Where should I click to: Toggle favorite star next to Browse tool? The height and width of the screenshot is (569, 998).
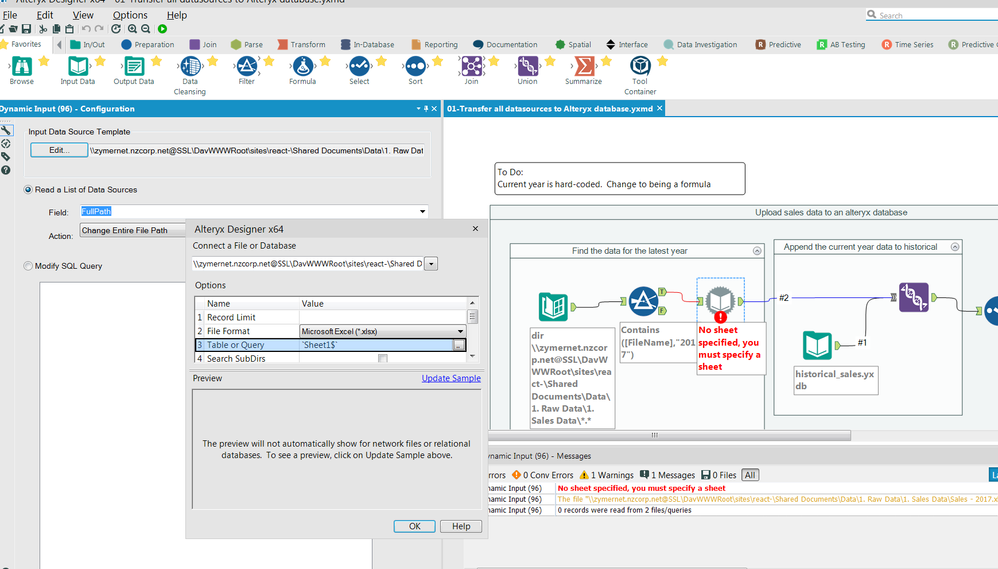click(44, 61)
